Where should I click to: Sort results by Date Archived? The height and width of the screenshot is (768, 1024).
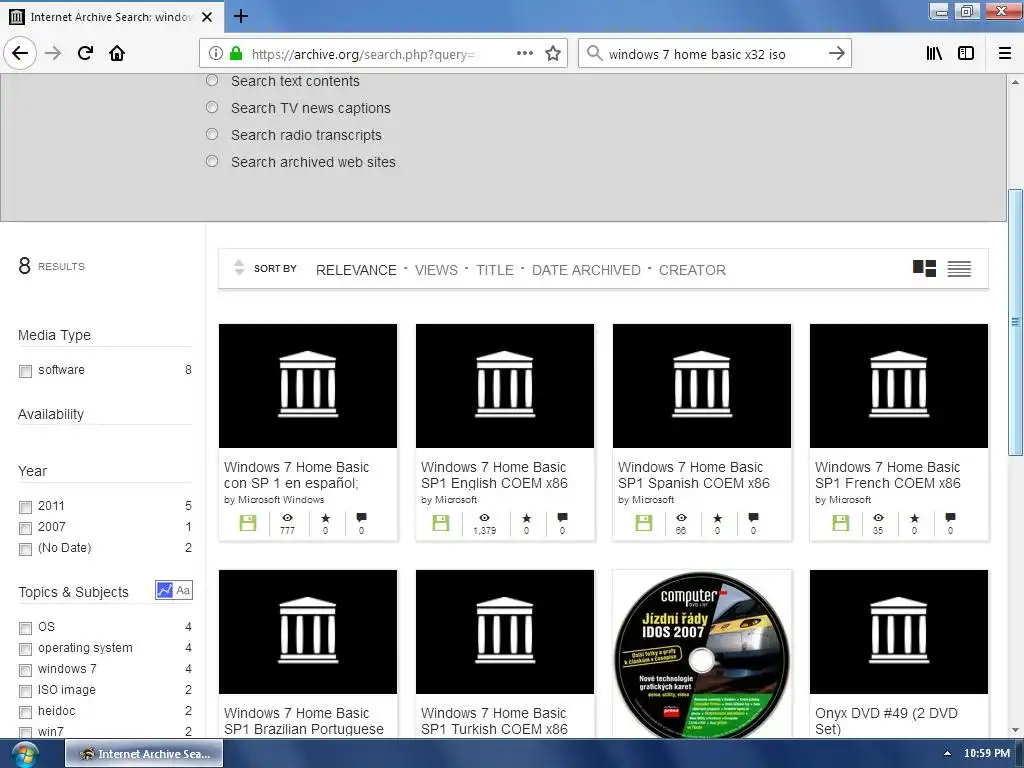(586, 270)
